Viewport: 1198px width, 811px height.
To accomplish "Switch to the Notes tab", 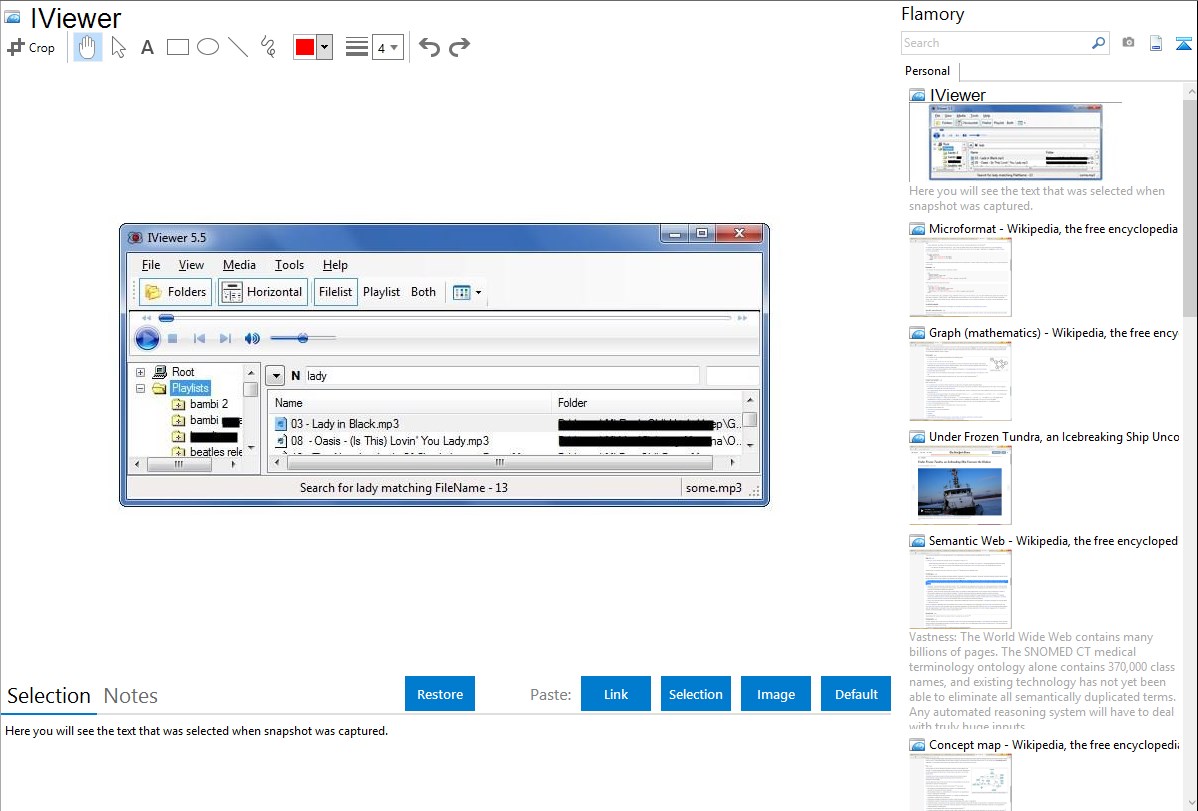I will 131,696.
